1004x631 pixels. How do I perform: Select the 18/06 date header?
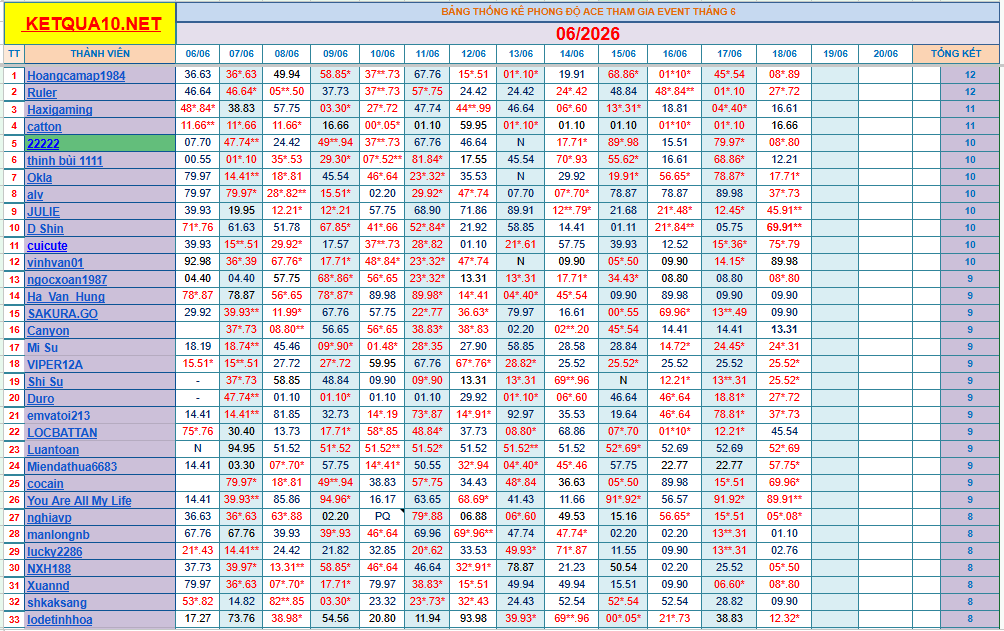click(784, 54)
